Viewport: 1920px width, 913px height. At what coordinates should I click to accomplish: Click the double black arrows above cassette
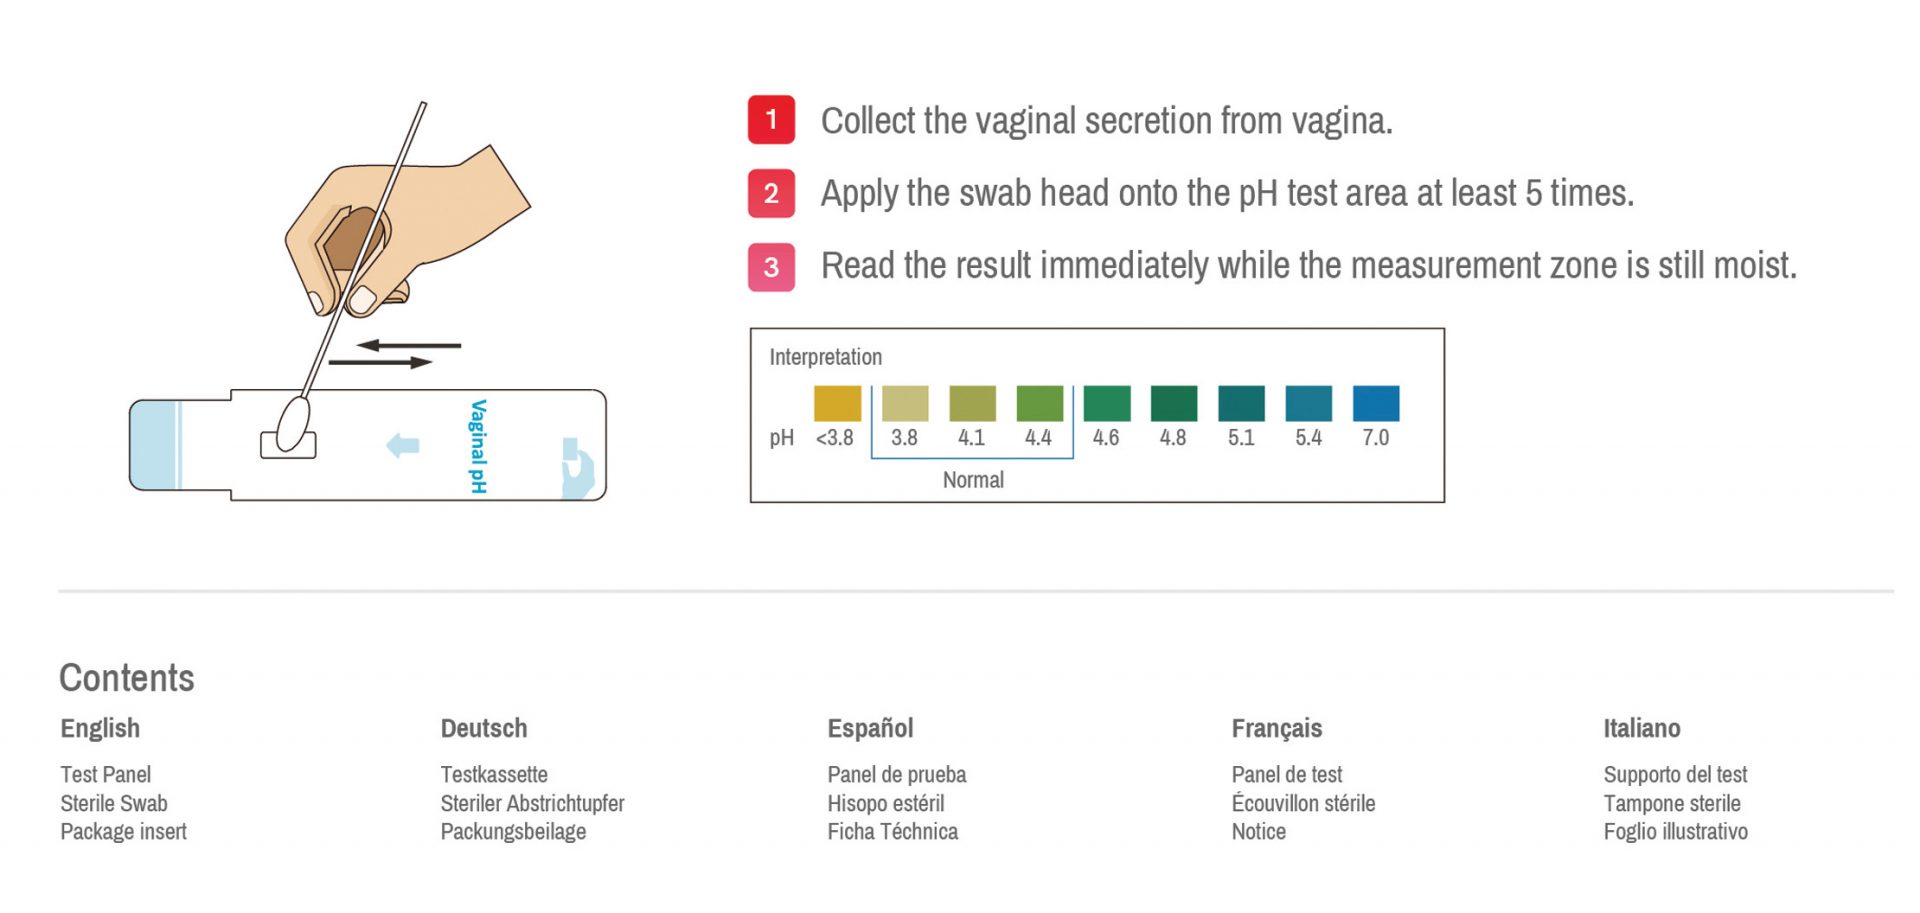(x=395, y=353)
